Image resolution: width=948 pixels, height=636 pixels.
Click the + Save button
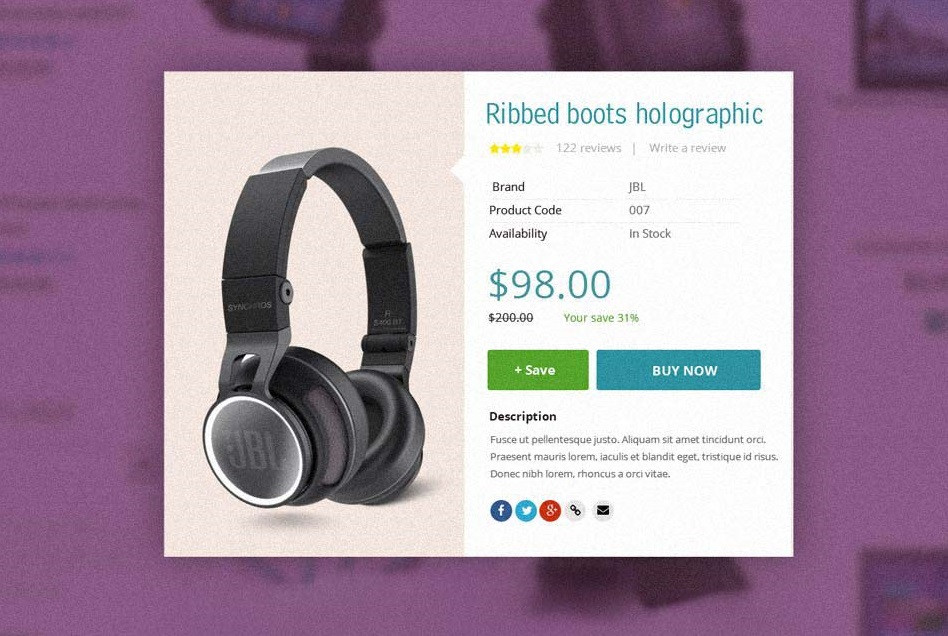tap(538, 370)
